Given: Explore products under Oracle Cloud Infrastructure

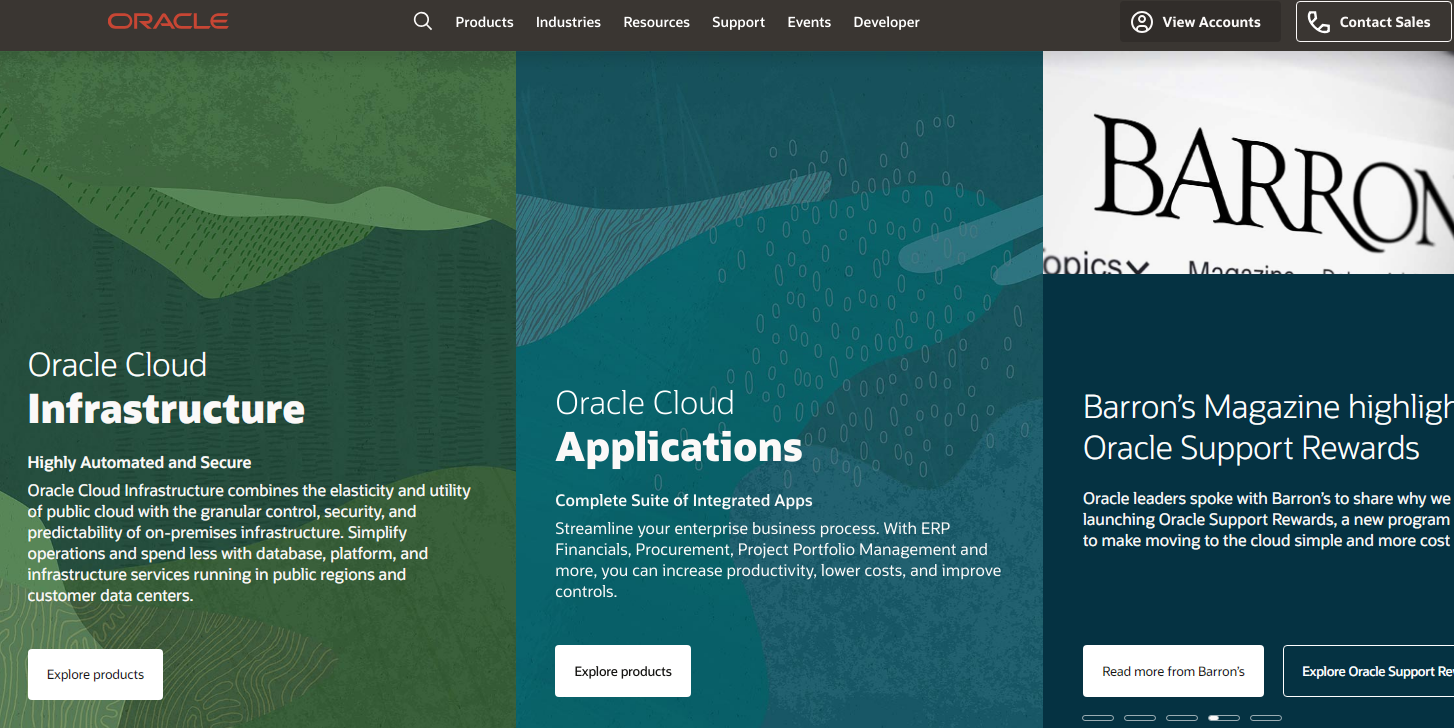Looking at the screenshot, I should pyautogui.click(x=95, y=674).
